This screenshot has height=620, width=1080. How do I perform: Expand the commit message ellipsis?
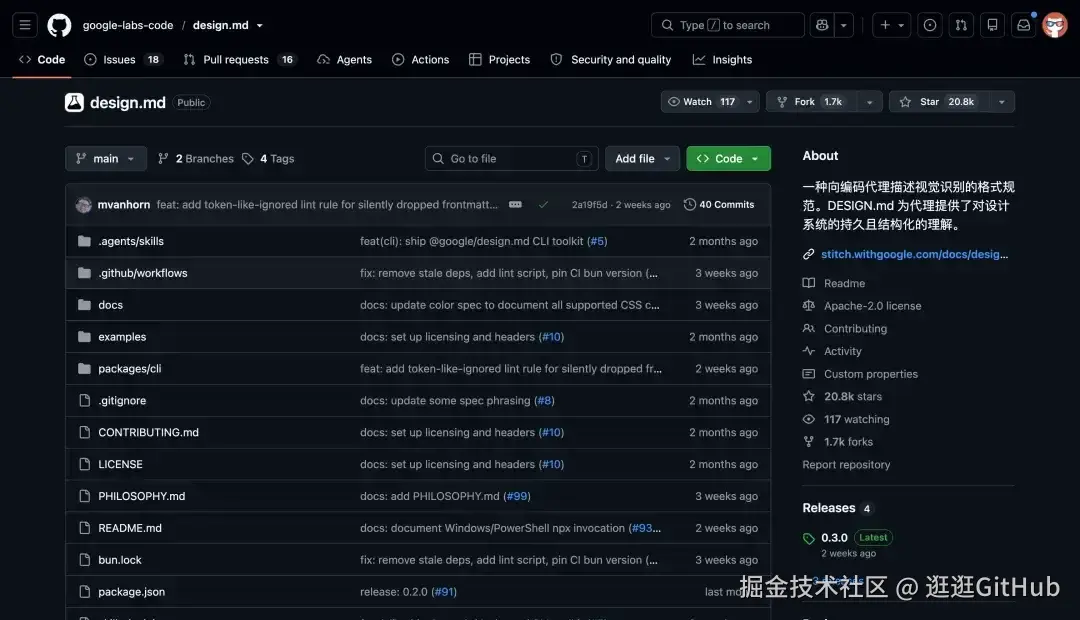point(515,205)
